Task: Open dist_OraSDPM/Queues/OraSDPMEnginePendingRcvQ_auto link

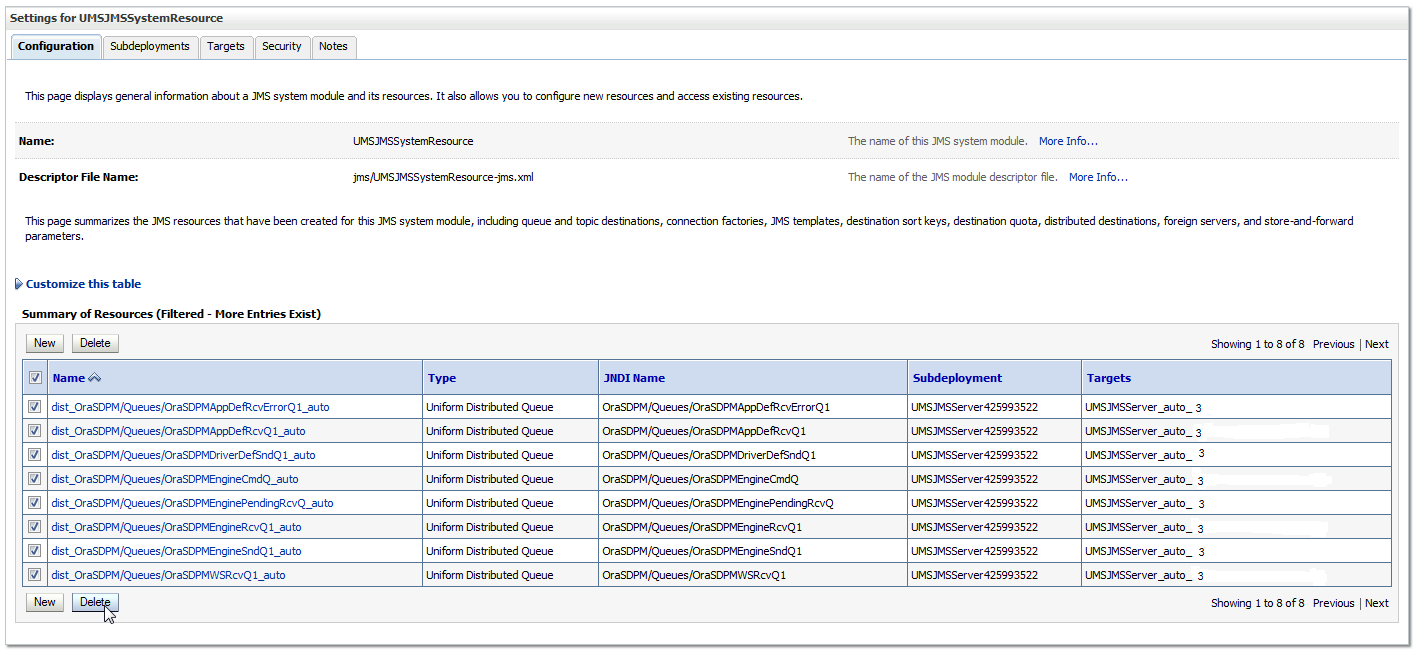Action: click(x=192, y=503)
